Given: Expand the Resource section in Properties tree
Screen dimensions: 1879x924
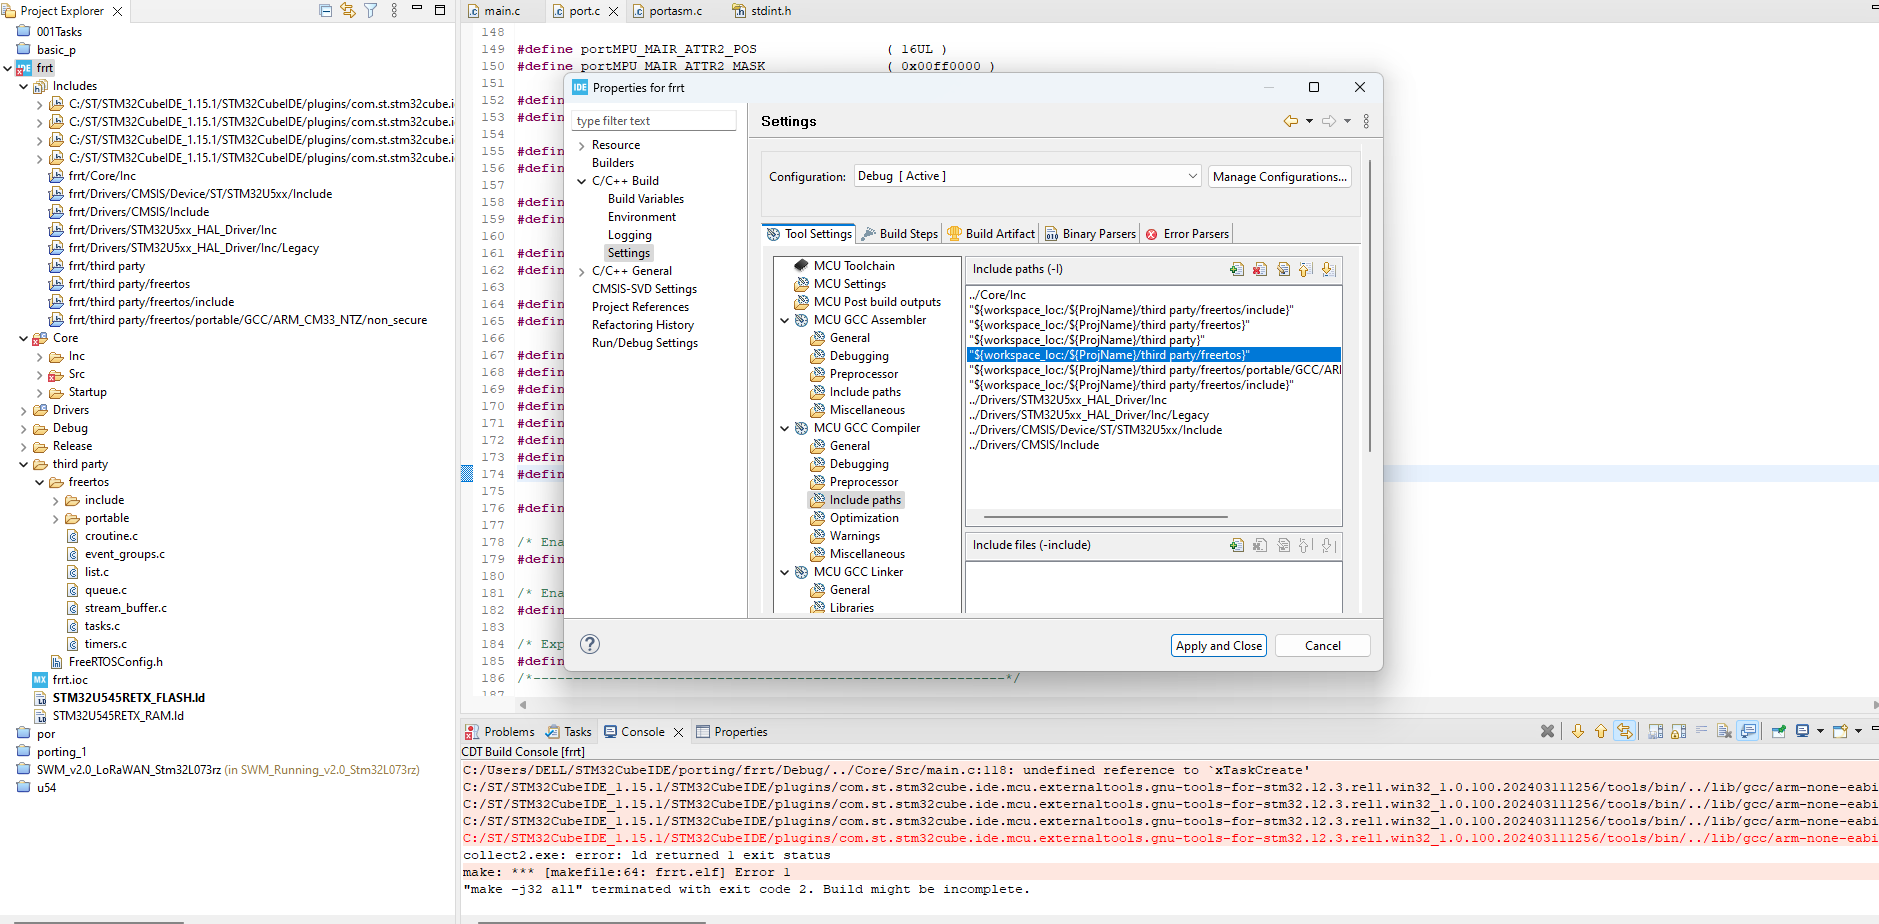Looking at the screenshot, I should point(582,144).
